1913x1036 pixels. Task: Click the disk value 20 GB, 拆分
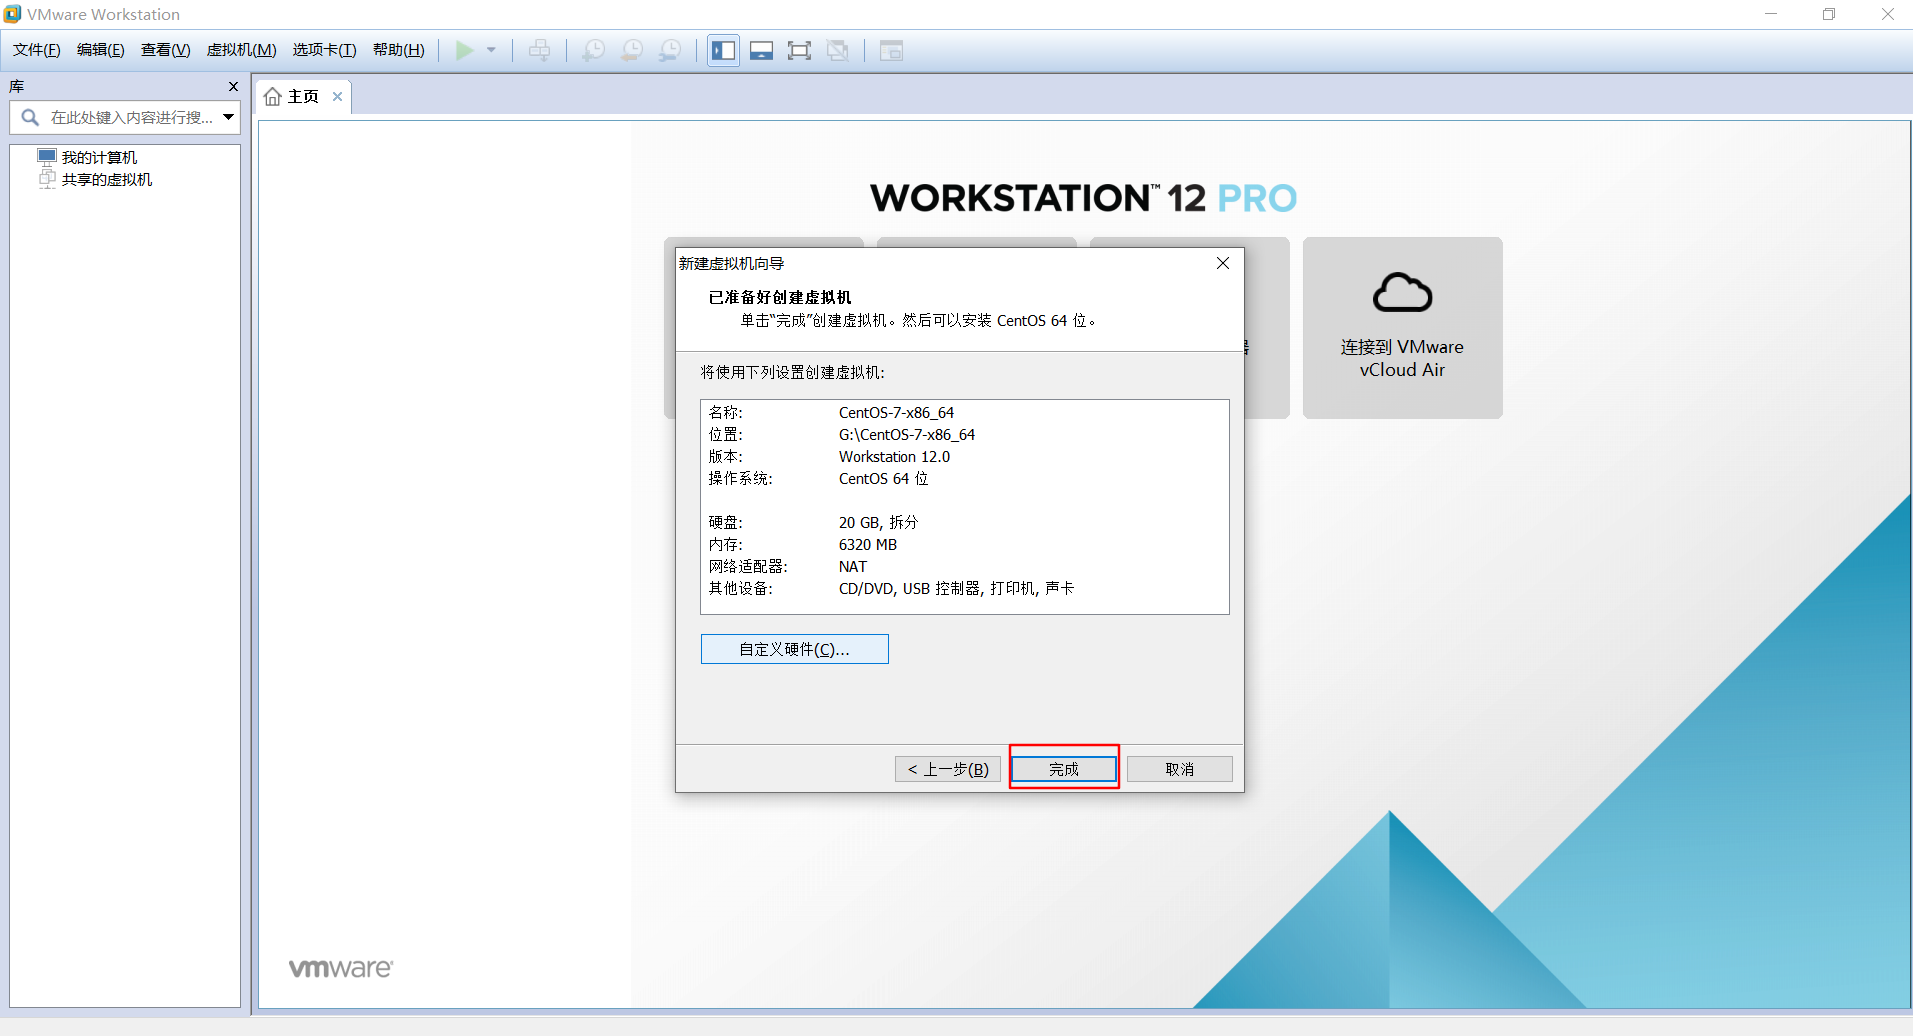[x=878, y=523]
